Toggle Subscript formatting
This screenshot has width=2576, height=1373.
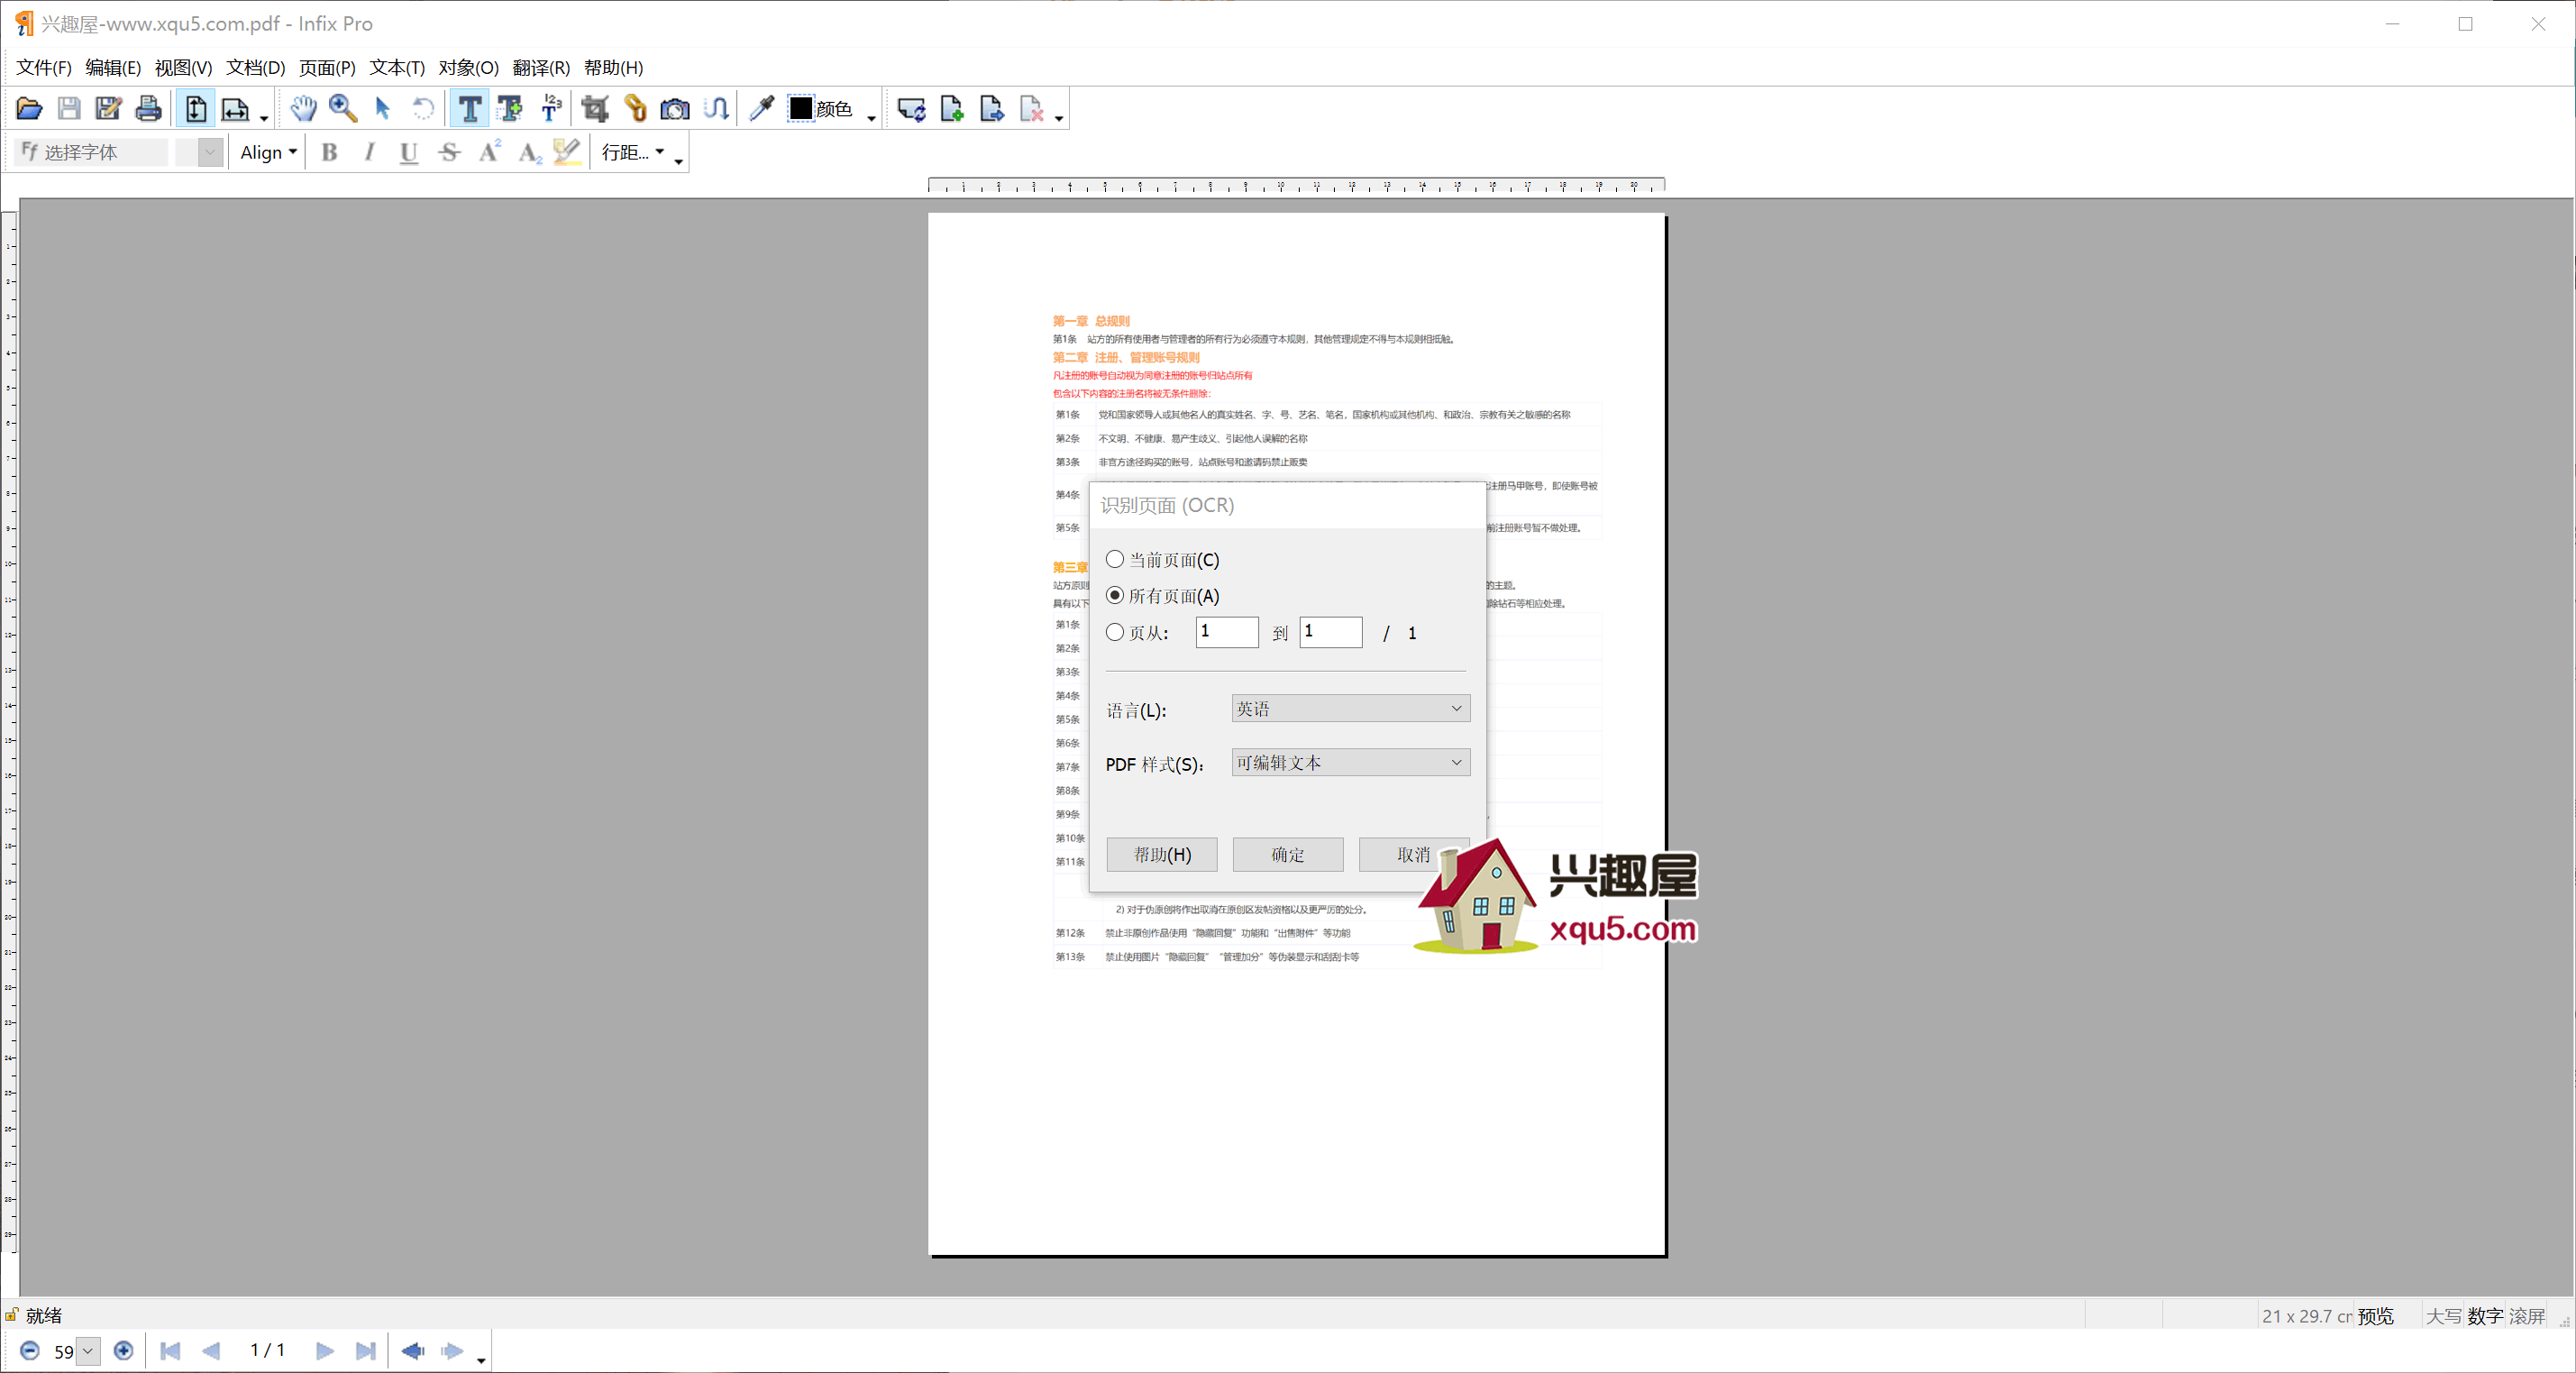click(x=529, y=152)
